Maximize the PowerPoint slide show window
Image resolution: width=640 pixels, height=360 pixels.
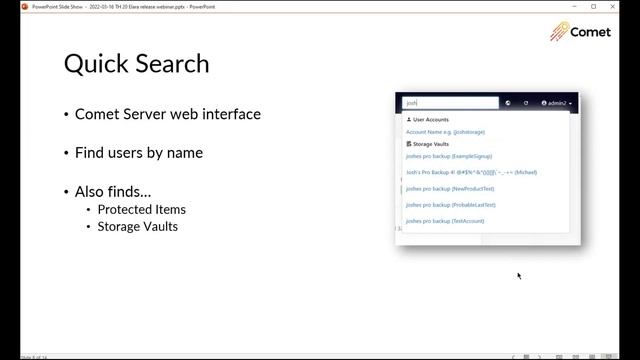593,7
